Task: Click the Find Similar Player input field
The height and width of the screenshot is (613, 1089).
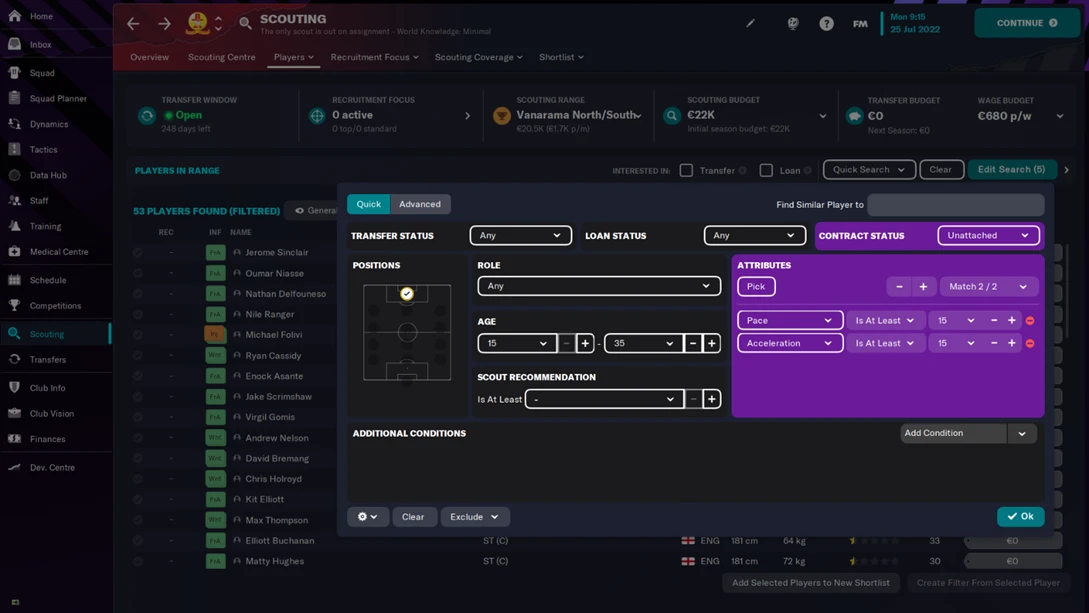Action: [955, 204]
